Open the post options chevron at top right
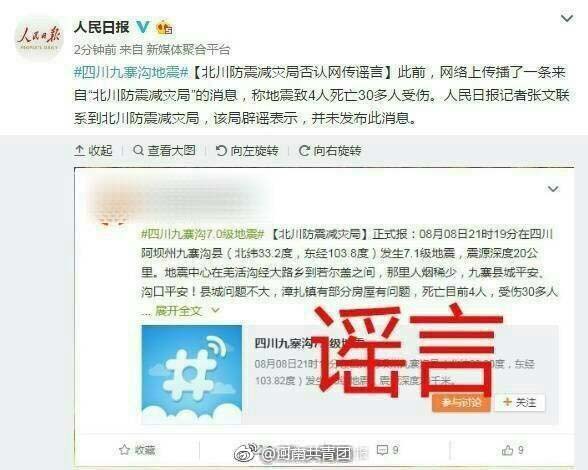 [x=567, y=18]
